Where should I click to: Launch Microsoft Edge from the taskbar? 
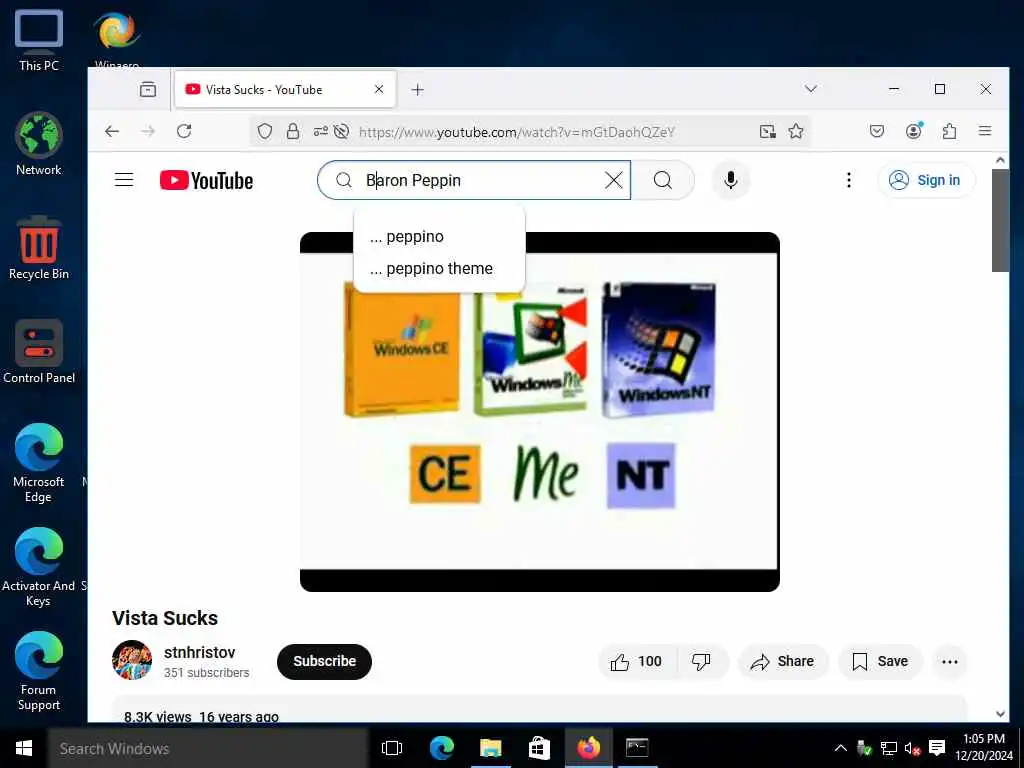441,748
